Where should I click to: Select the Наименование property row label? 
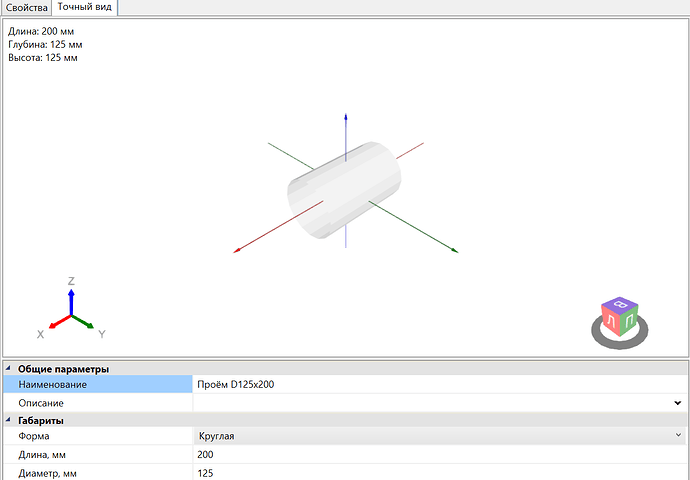98,385
